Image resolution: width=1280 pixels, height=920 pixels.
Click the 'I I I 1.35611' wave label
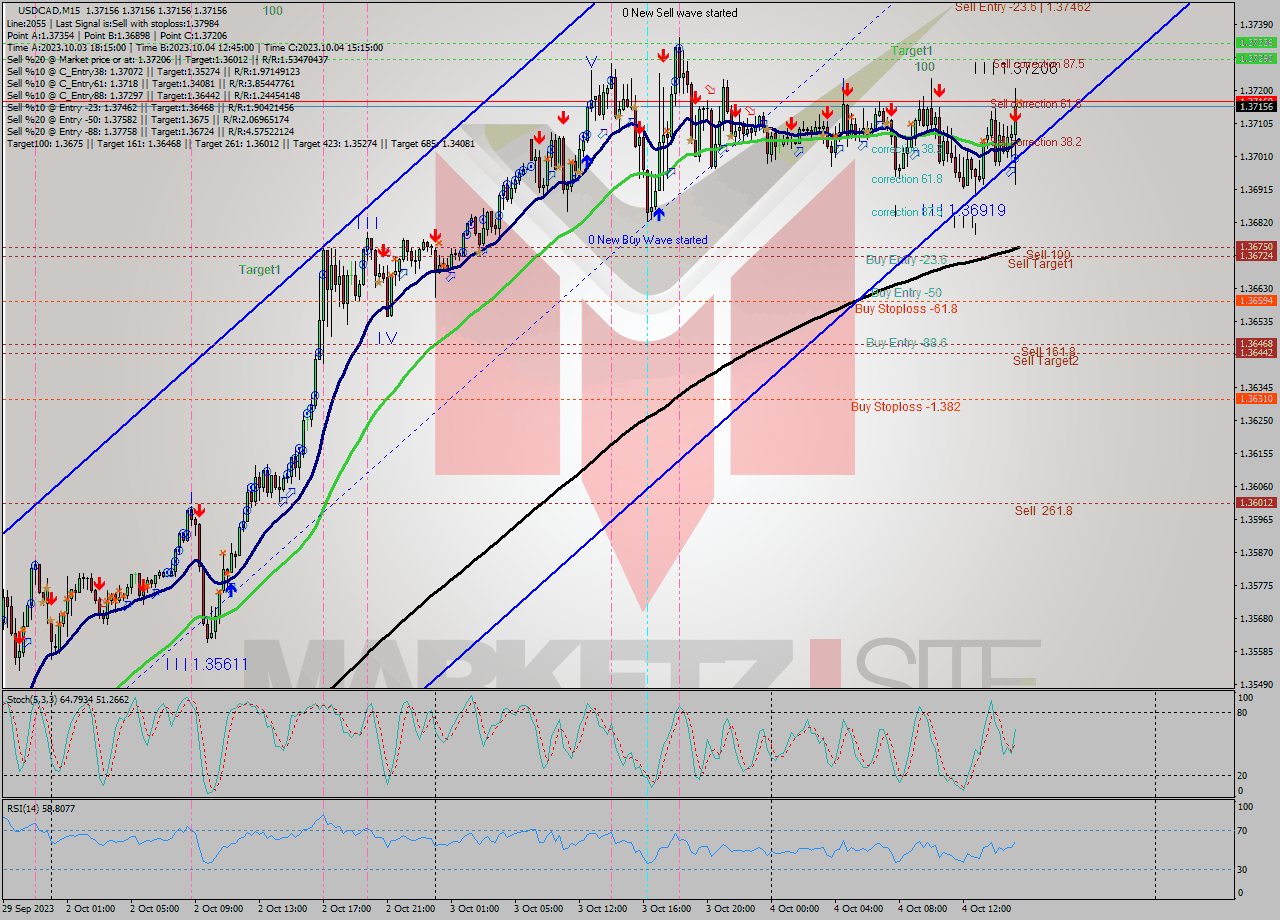click(206, 664)
